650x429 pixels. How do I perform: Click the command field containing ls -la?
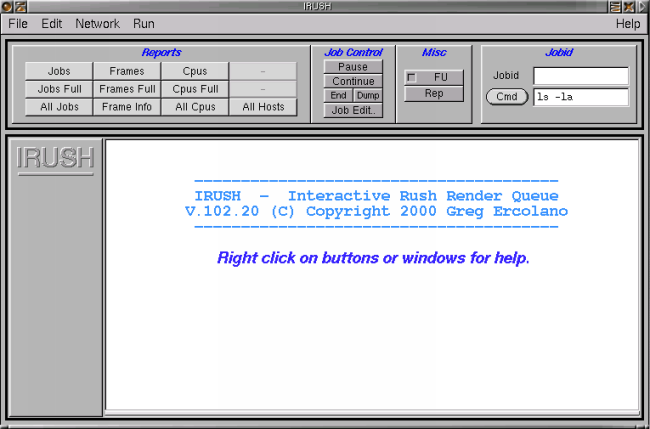[x=580, y=97]
